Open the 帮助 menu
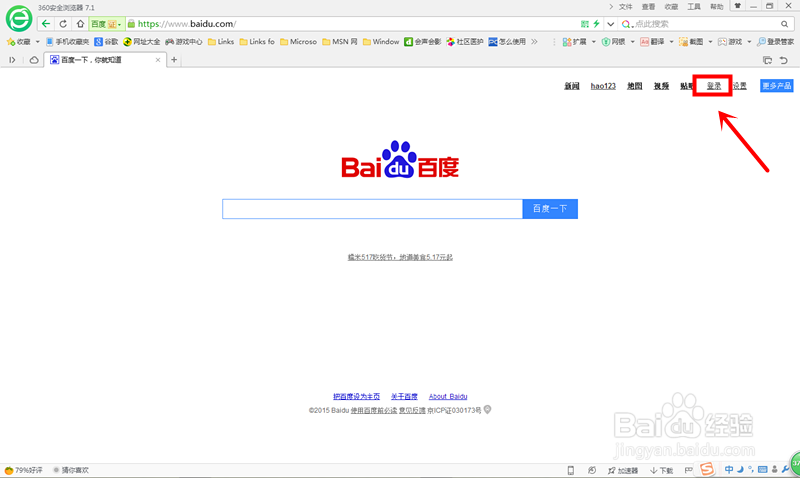800x478 pixels. 717,7
